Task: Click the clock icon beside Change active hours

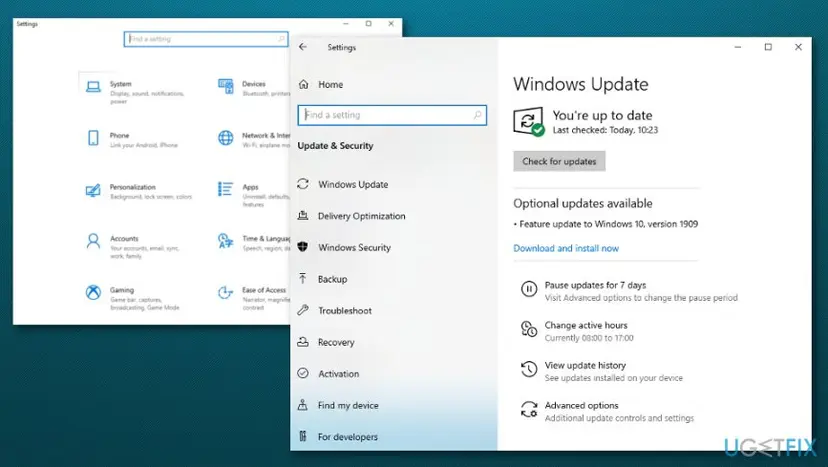Action: coord(529,329)
